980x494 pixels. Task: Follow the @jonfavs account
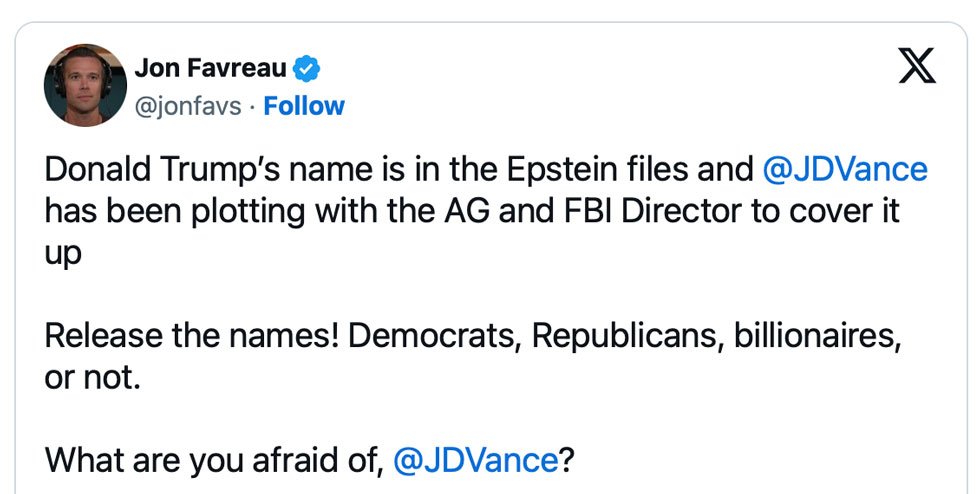coord(304,106)
